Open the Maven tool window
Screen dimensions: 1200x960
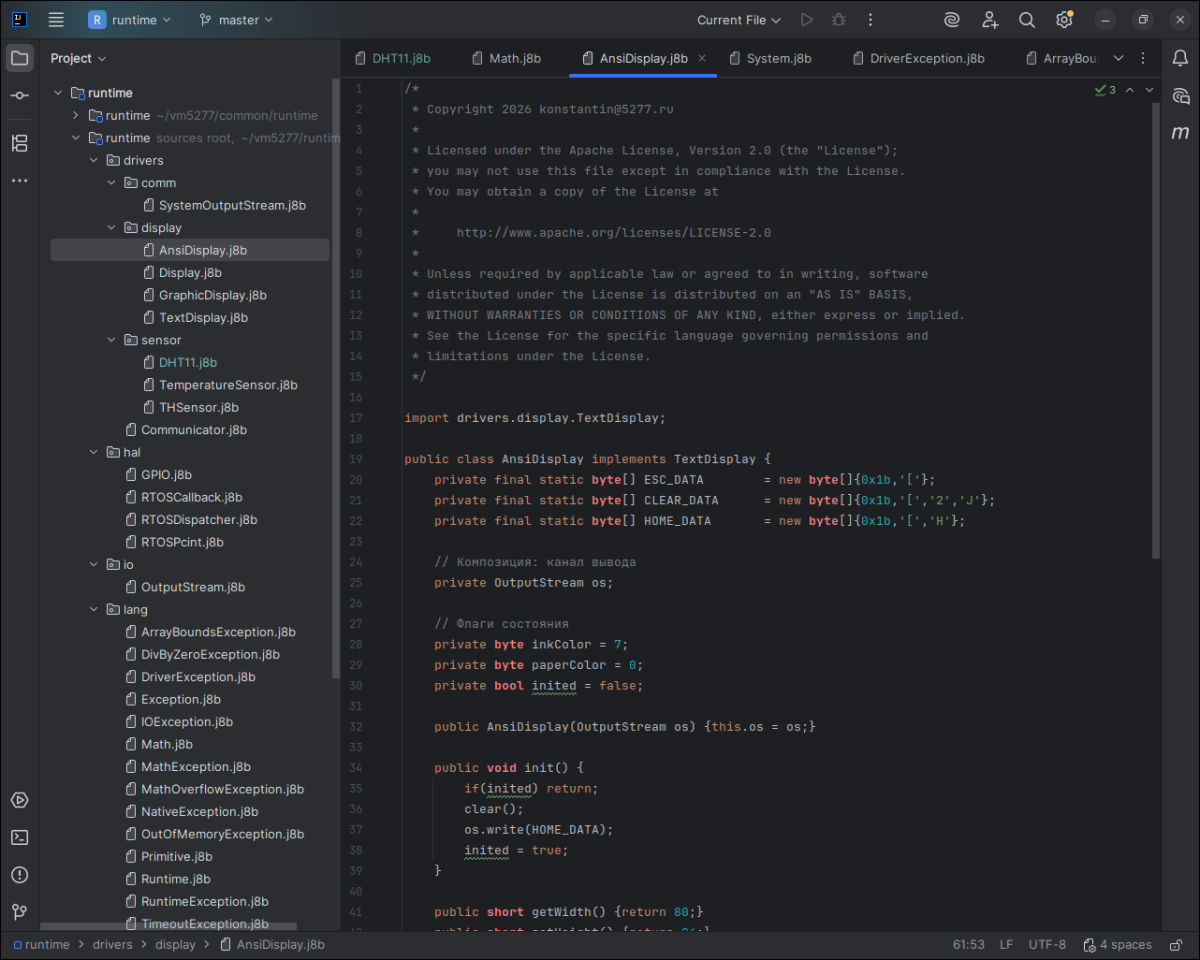click(x=1181, y=132)
